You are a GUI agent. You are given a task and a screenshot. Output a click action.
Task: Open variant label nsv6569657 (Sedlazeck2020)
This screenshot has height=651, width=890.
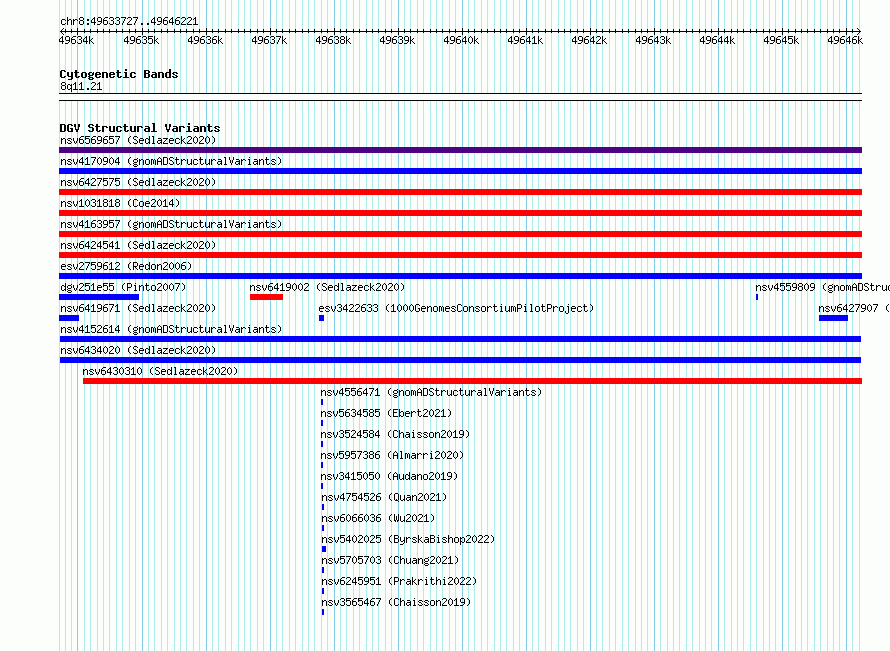138,140
